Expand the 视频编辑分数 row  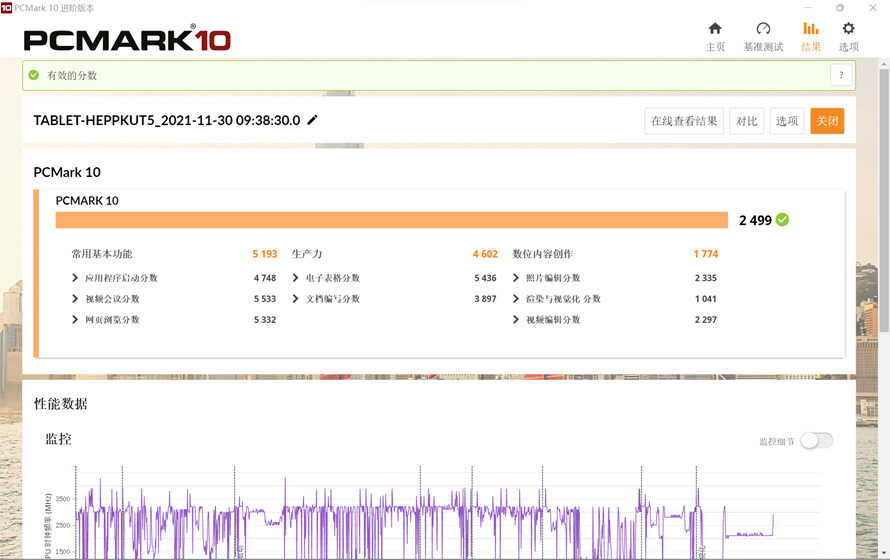click(x=515, y=319)
